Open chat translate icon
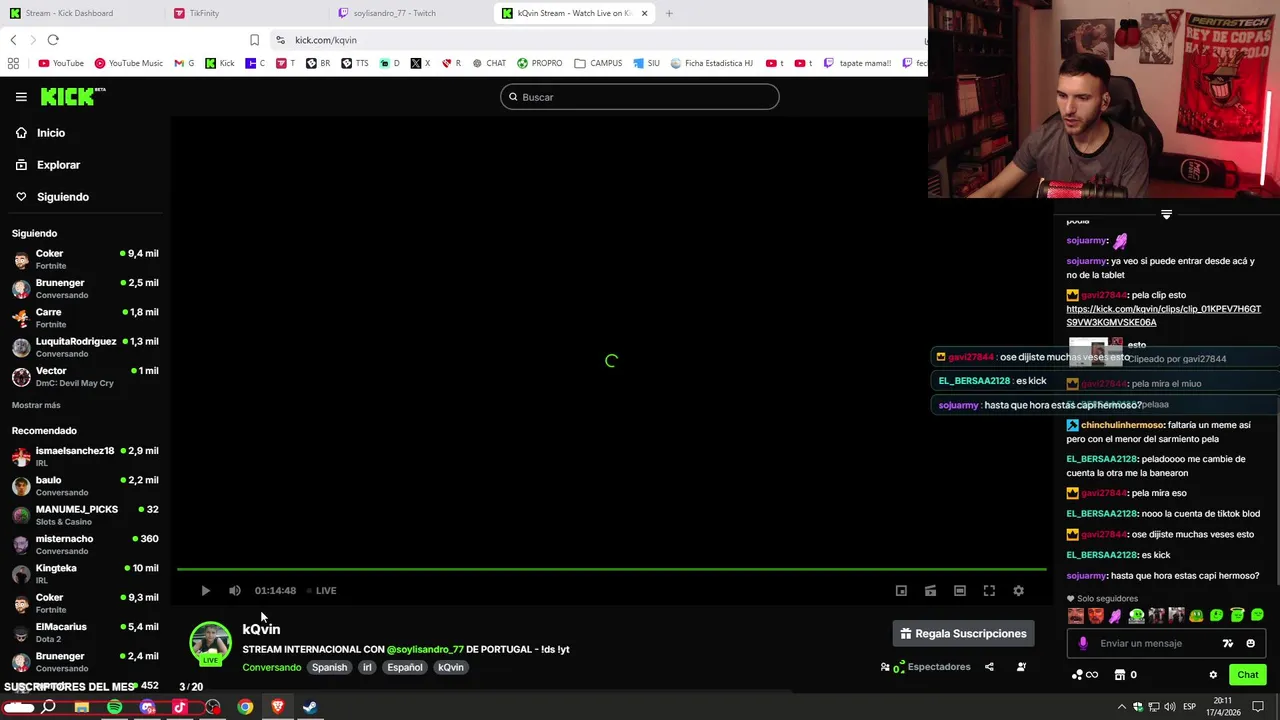The height and width of the screenshot is (720, 1280). (1228, 644)
